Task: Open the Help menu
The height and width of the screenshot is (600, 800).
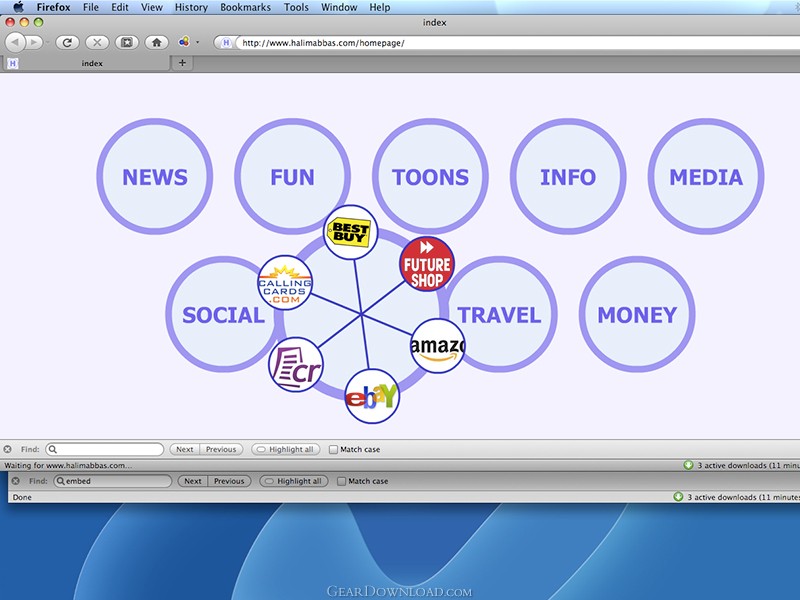Action: (x=380, y=7)
